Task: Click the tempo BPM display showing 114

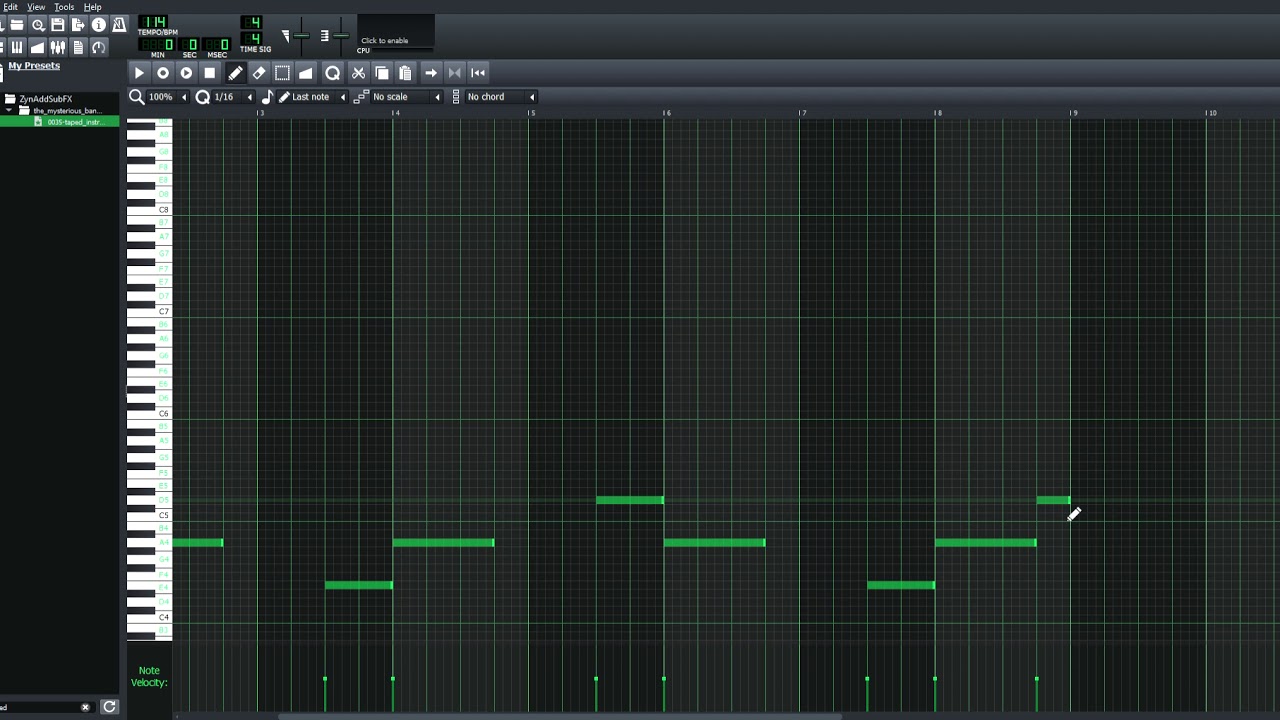Action: click(x=153, y=22)
